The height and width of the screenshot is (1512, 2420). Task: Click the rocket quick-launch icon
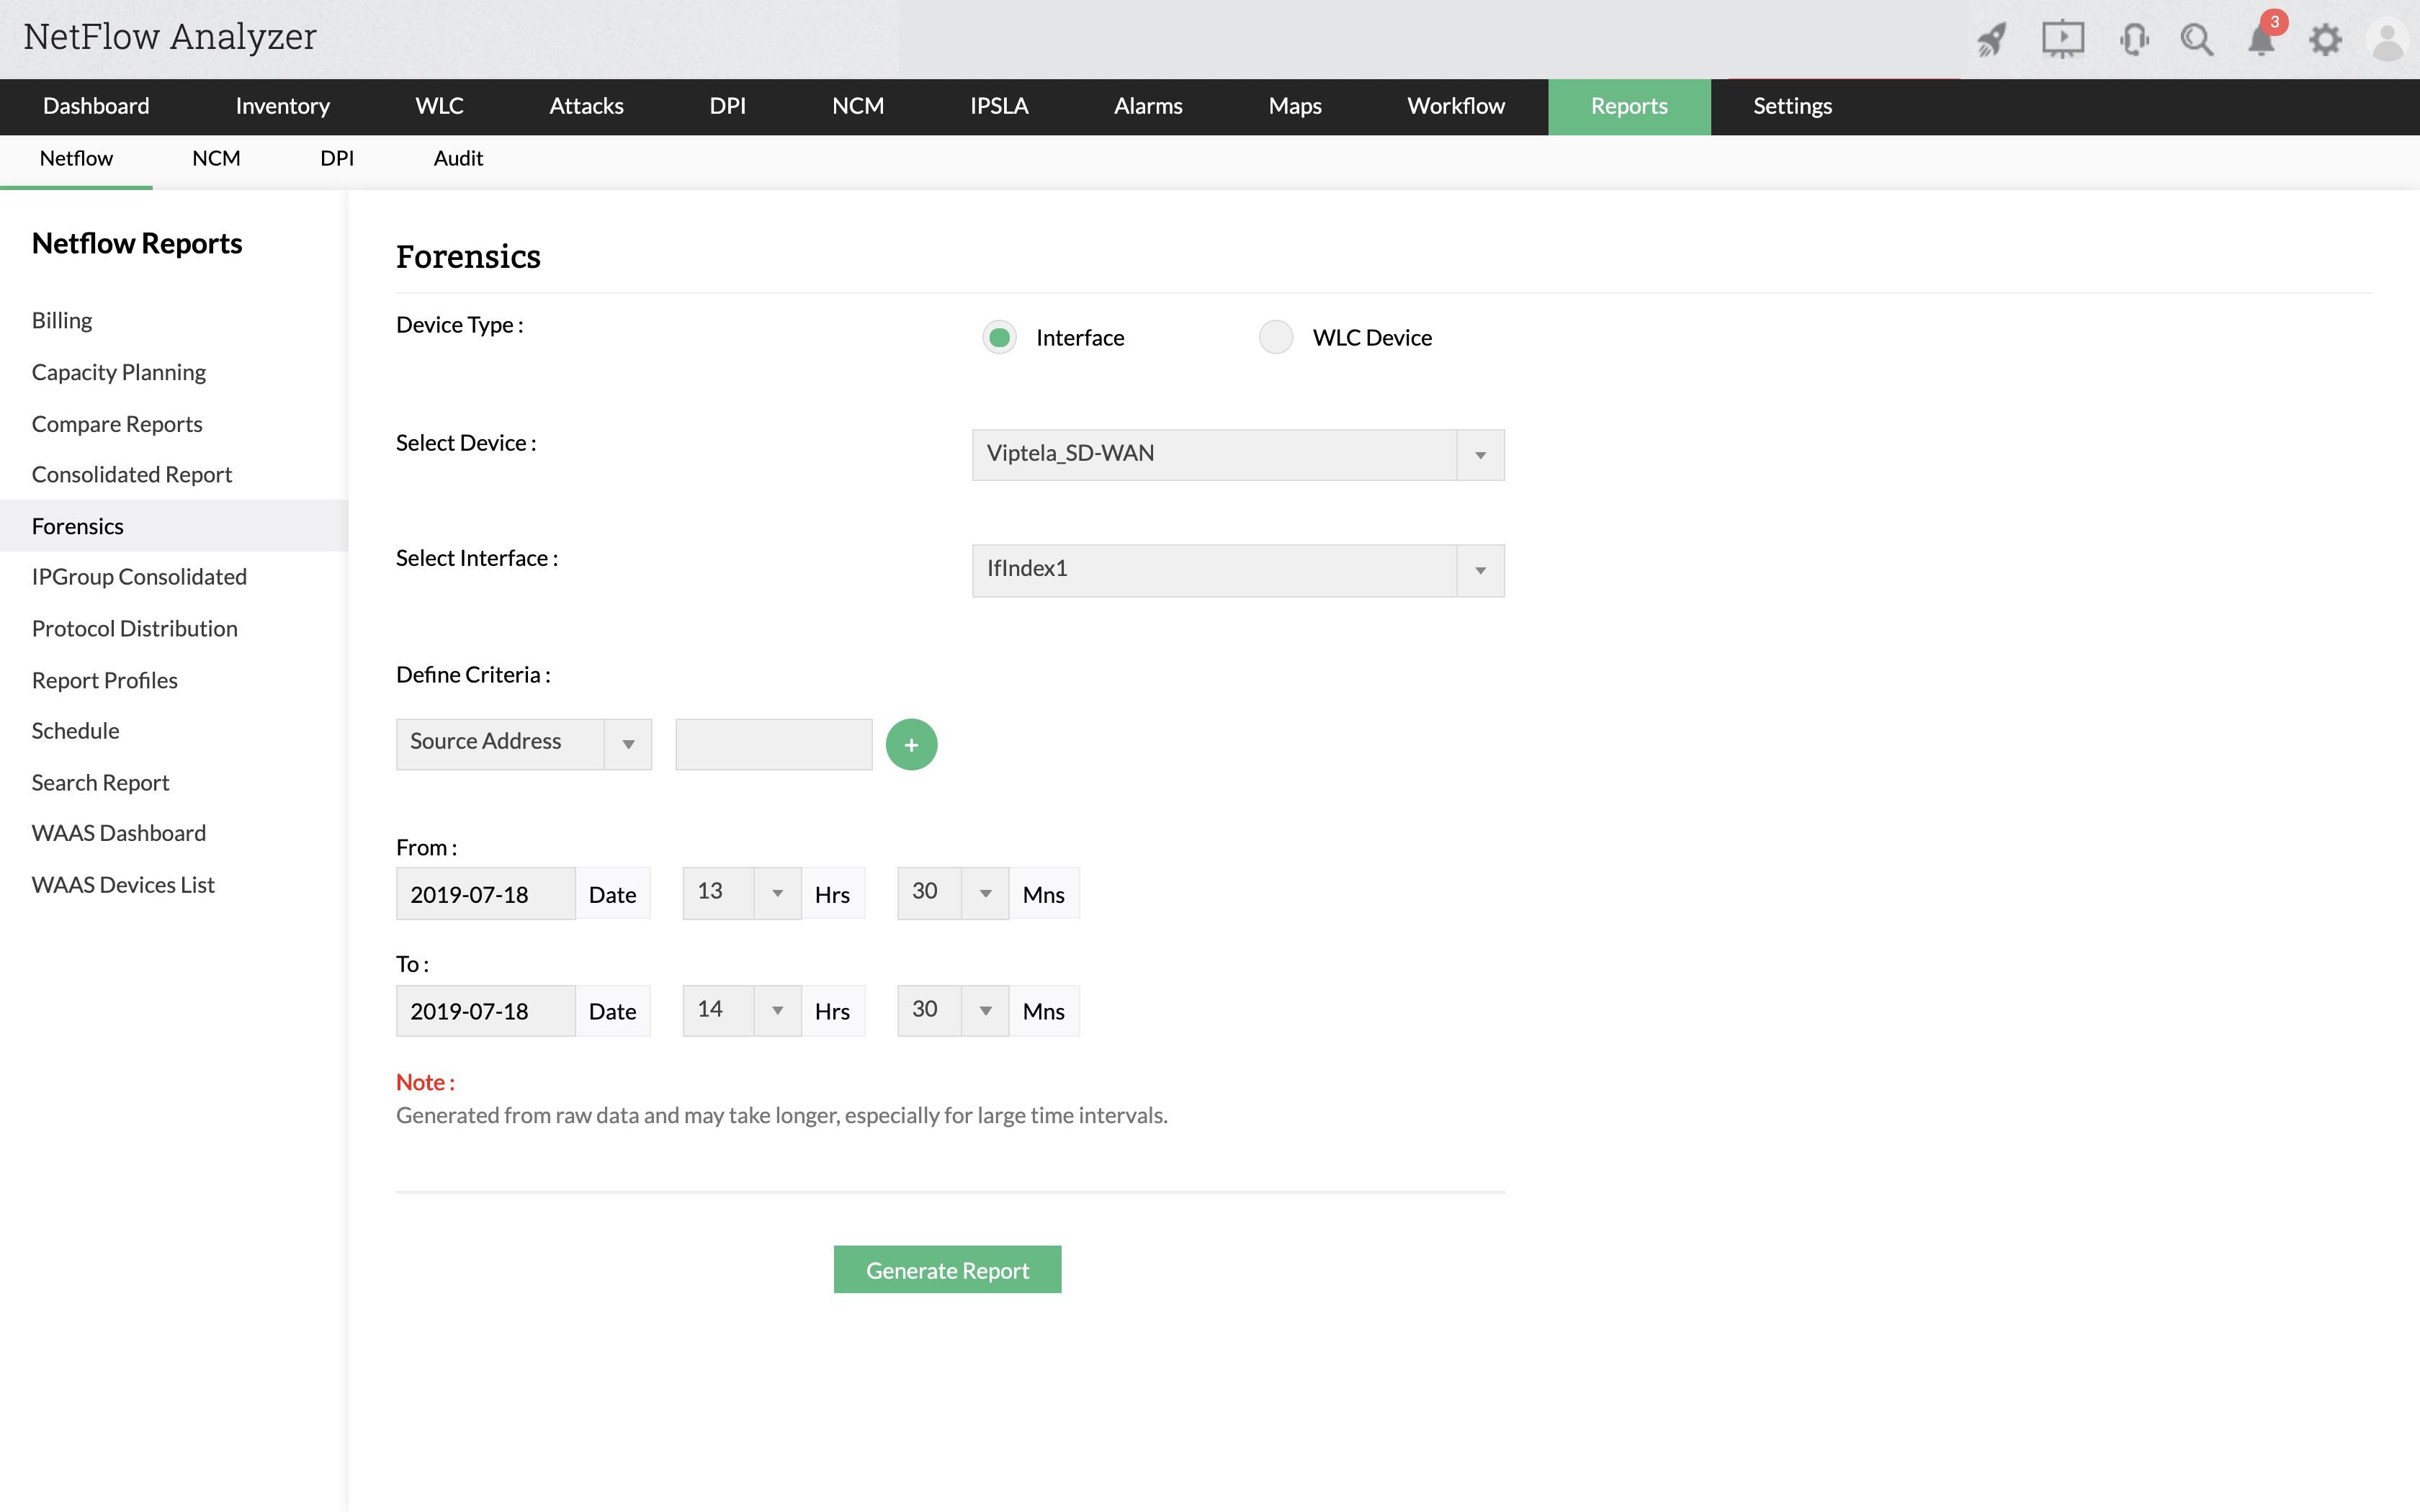coord(1992,40)
